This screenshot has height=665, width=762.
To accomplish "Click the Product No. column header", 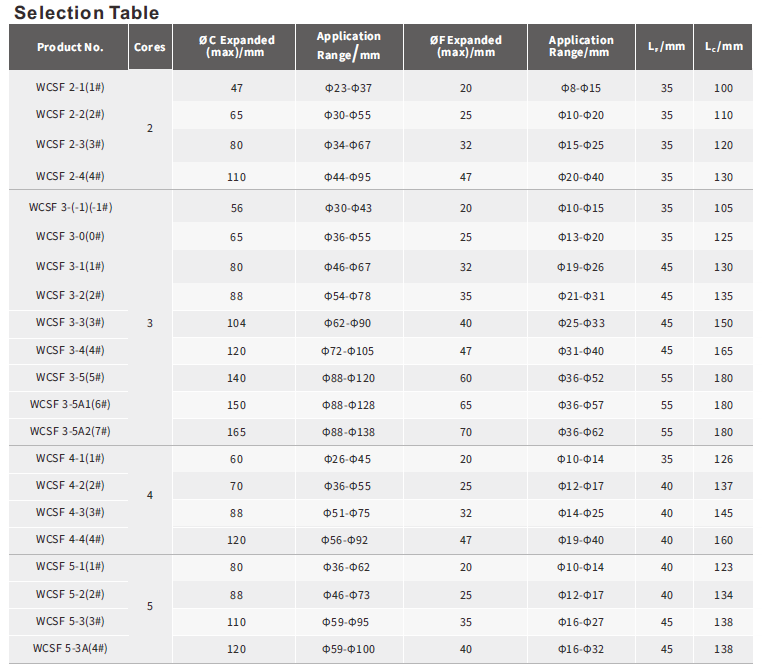I will click(70, 47).
